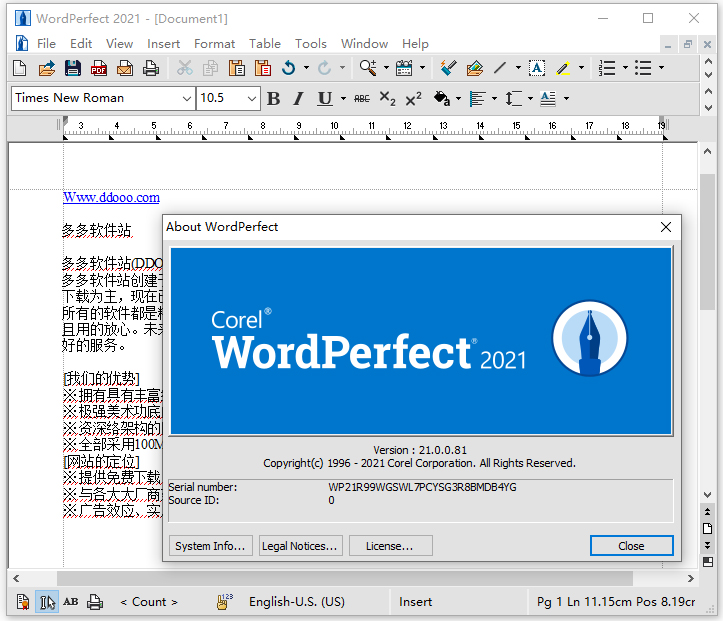Toggle Bold formatting
Viewport: 723px width, 621px height.
pos(274,98)
